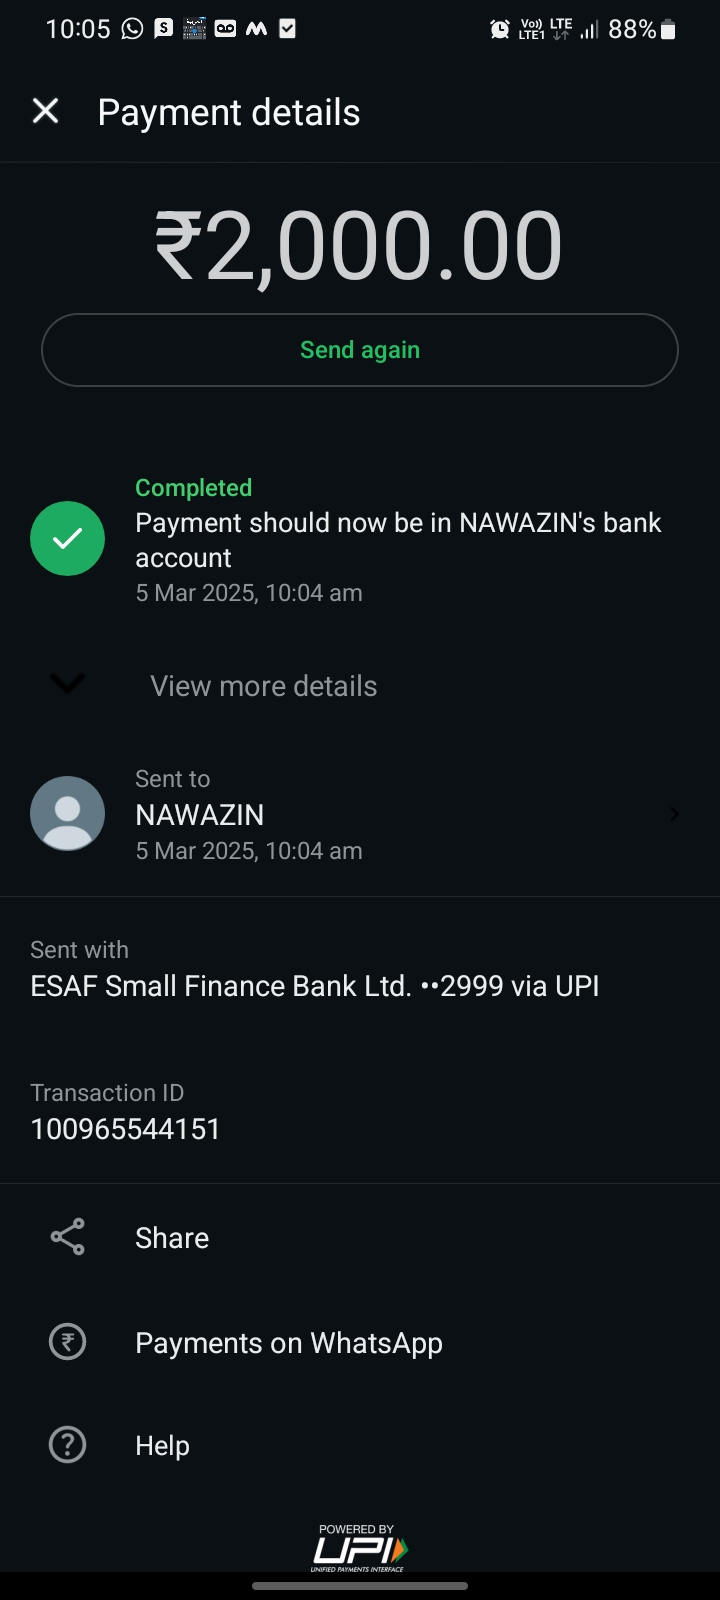
Task: Tap the Help question mark icon
Action: coord(67,1445)
